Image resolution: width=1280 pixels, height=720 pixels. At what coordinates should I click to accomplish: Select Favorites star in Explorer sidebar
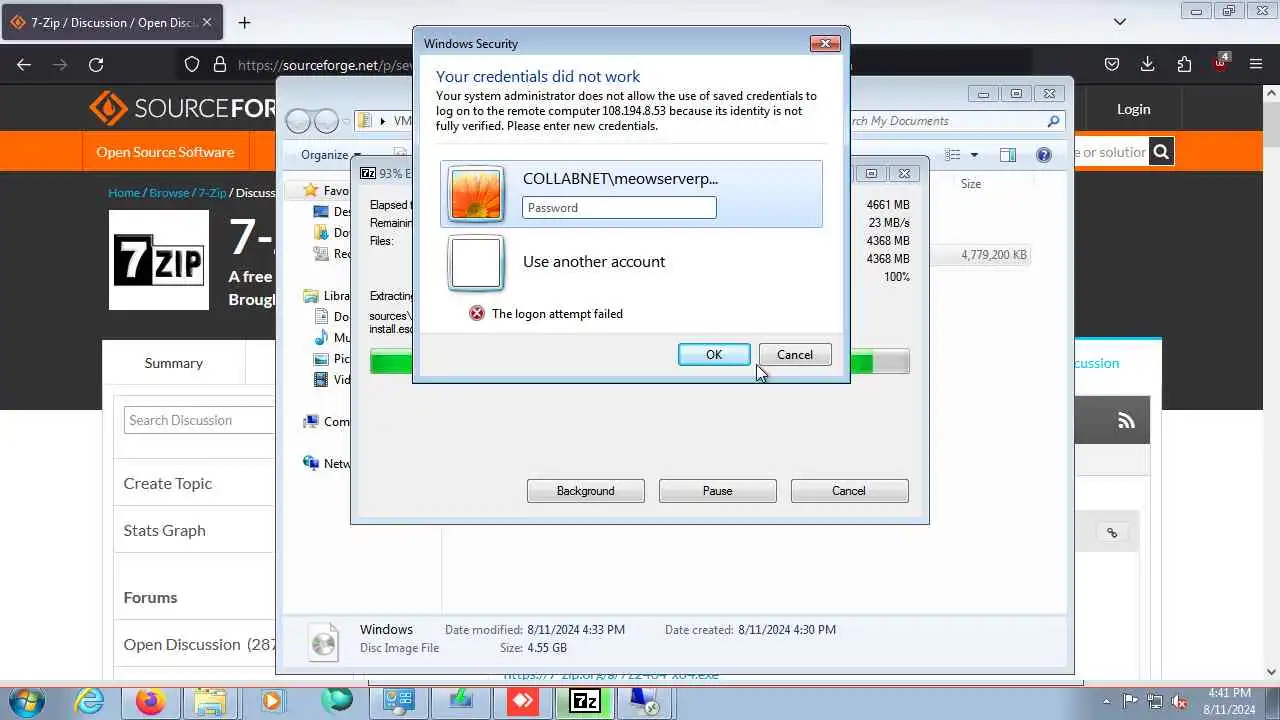click(311, 190)
